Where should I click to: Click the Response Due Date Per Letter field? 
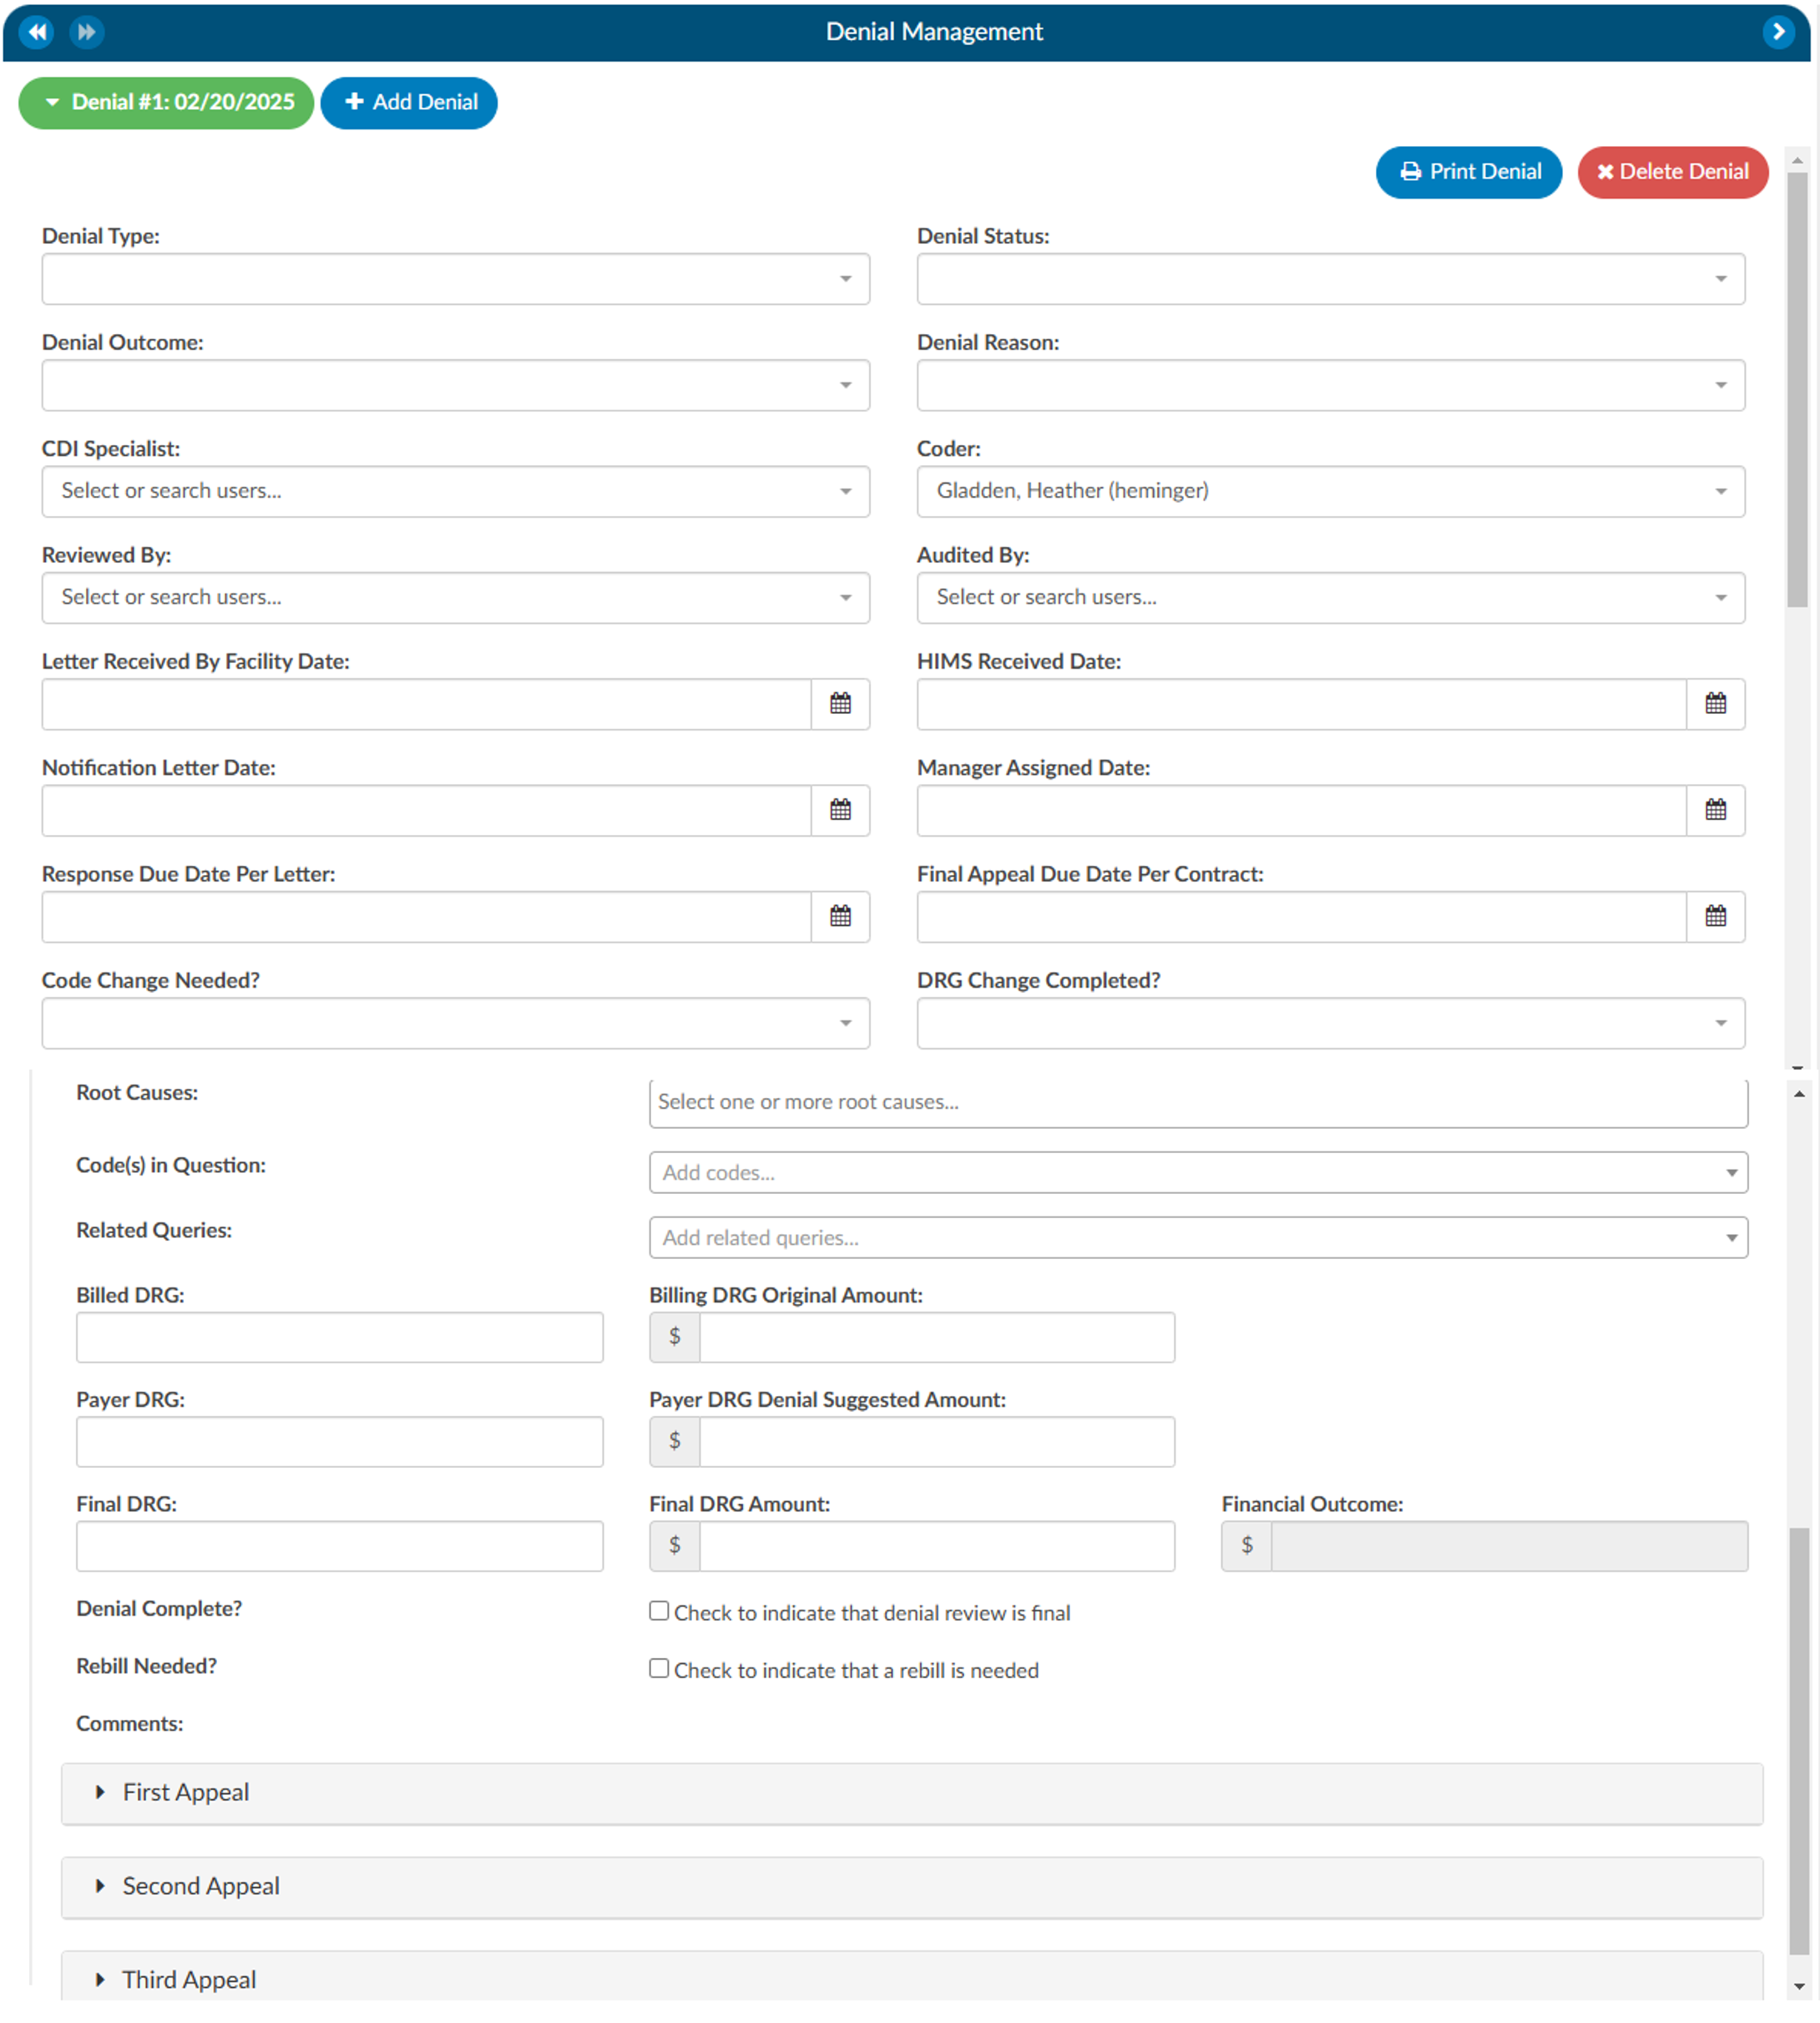(x=427, y=916)
